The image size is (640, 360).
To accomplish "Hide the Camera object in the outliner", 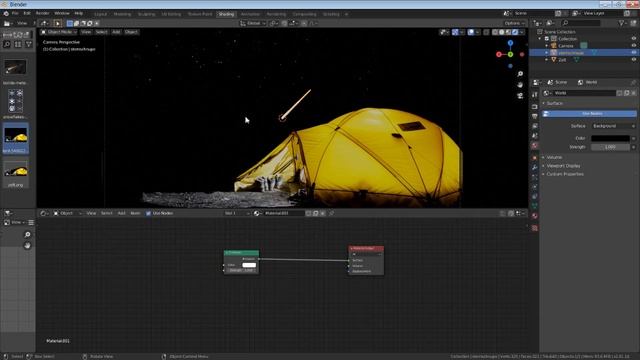I will (x=633, y=46).
